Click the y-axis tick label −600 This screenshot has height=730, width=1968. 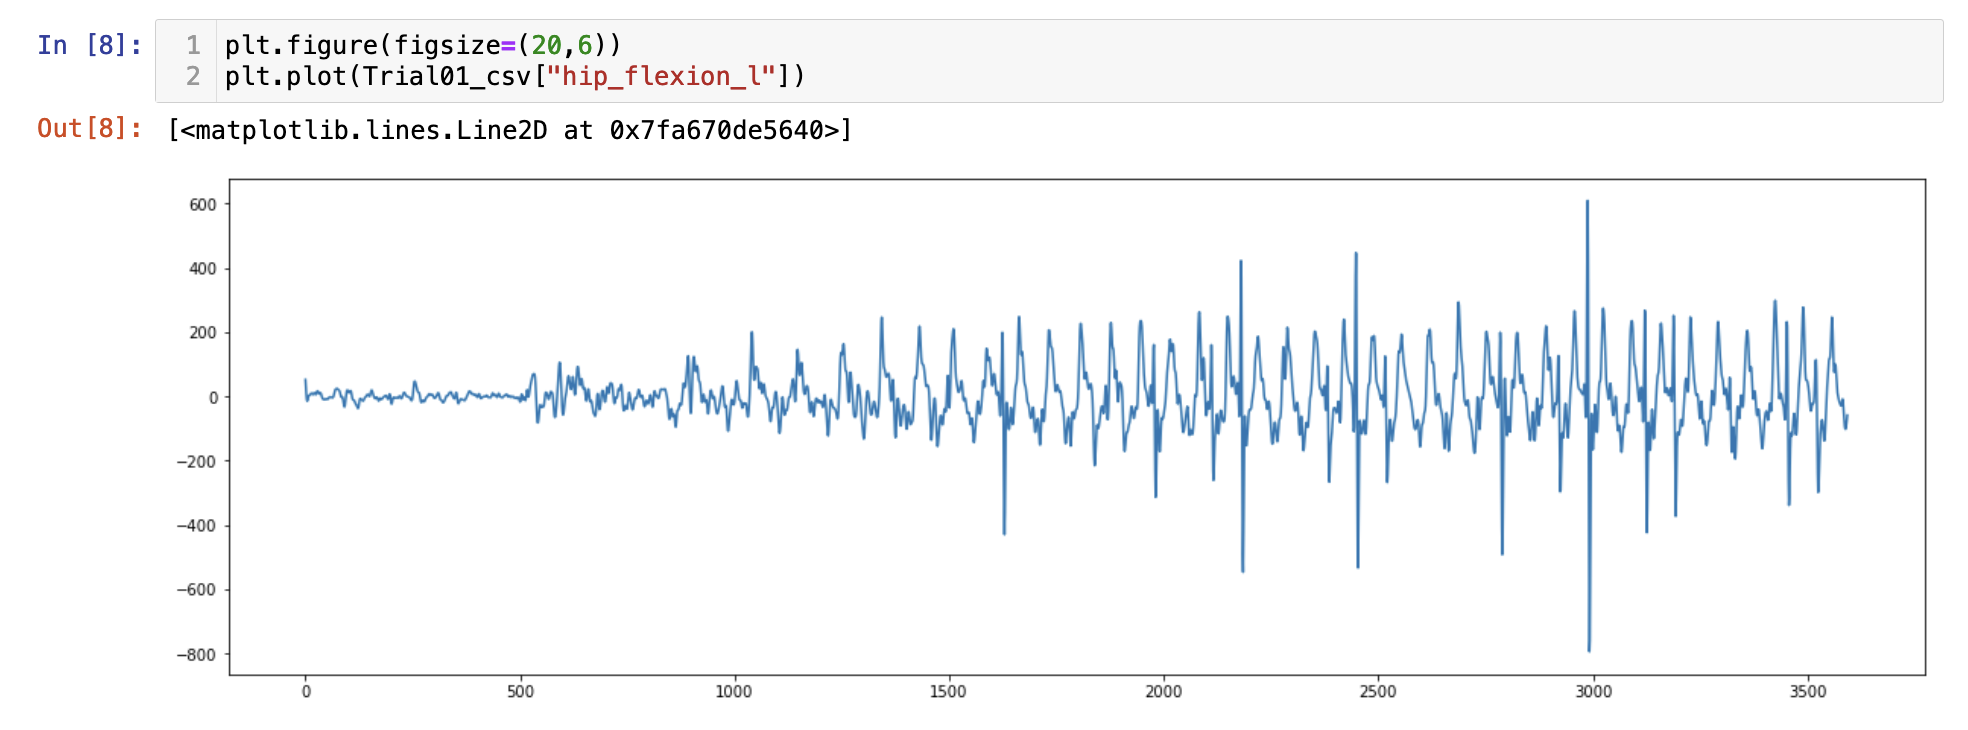click(196, 590)
